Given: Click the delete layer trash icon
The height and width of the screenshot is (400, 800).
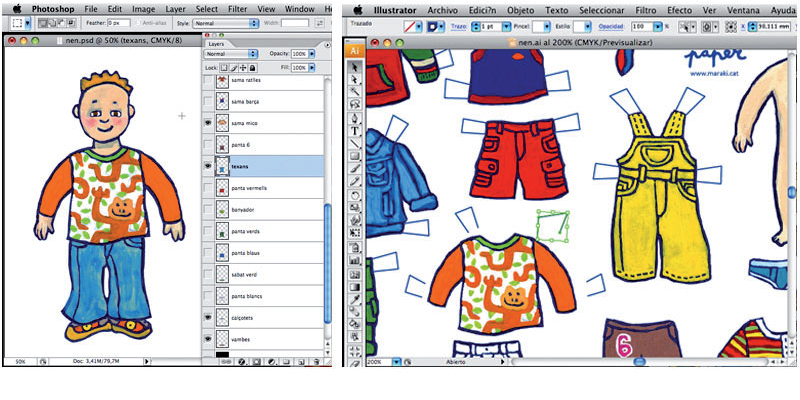Looking at the screenshot, I should pos(316,361).
